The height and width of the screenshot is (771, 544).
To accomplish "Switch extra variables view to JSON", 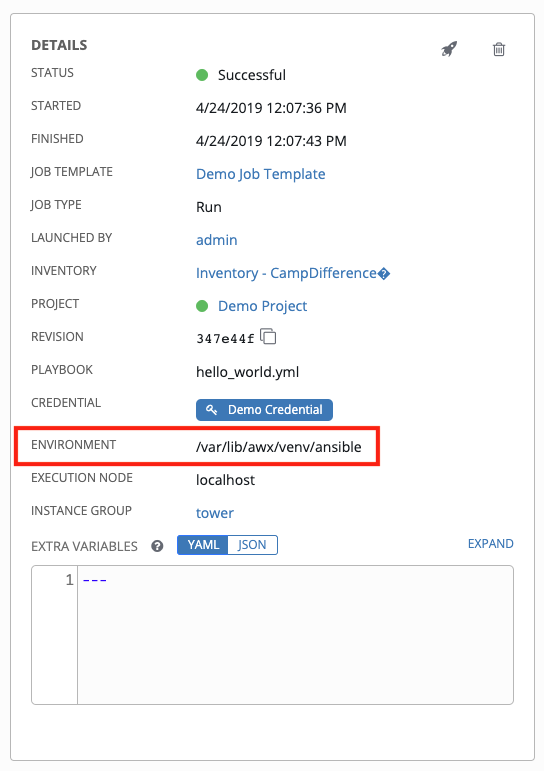I will click(x=252, y=545).
